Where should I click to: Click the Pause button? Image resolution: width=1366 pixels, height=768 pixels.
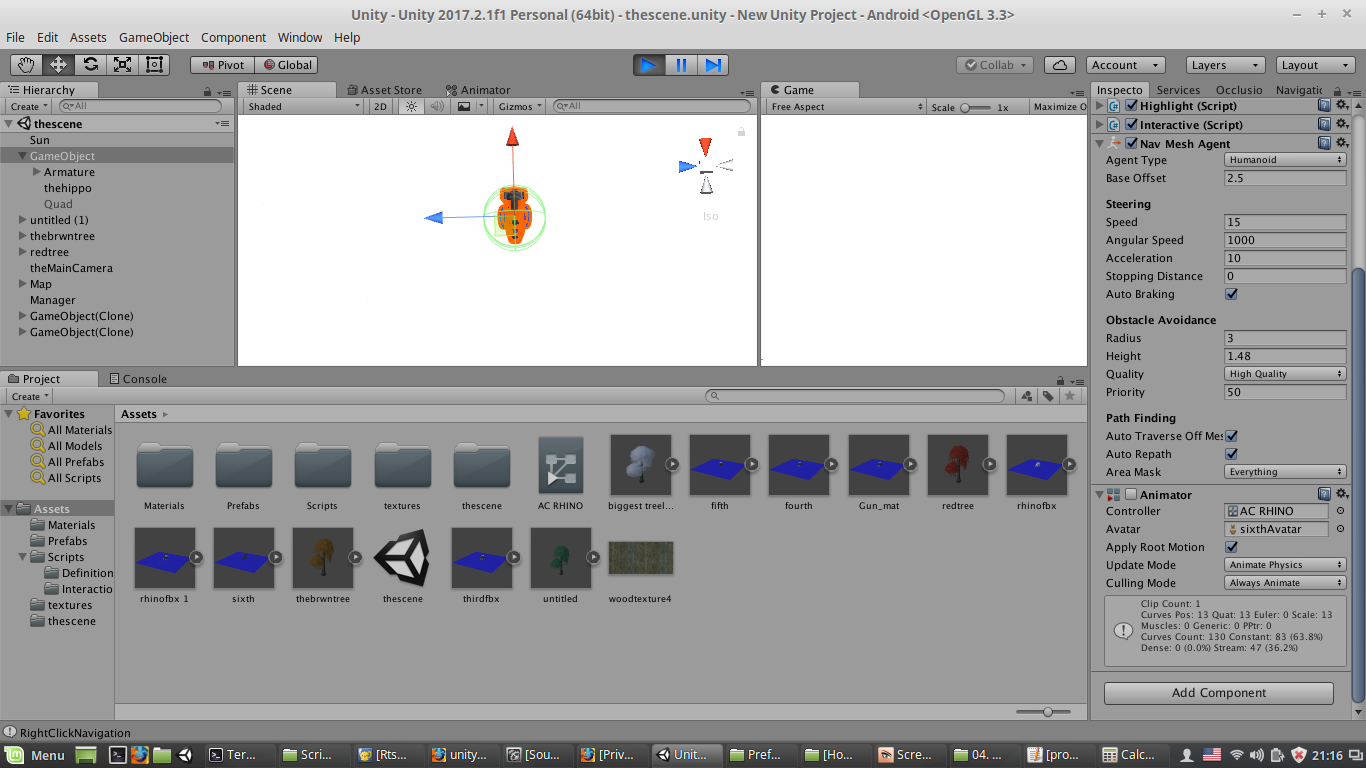pos(681,65)
